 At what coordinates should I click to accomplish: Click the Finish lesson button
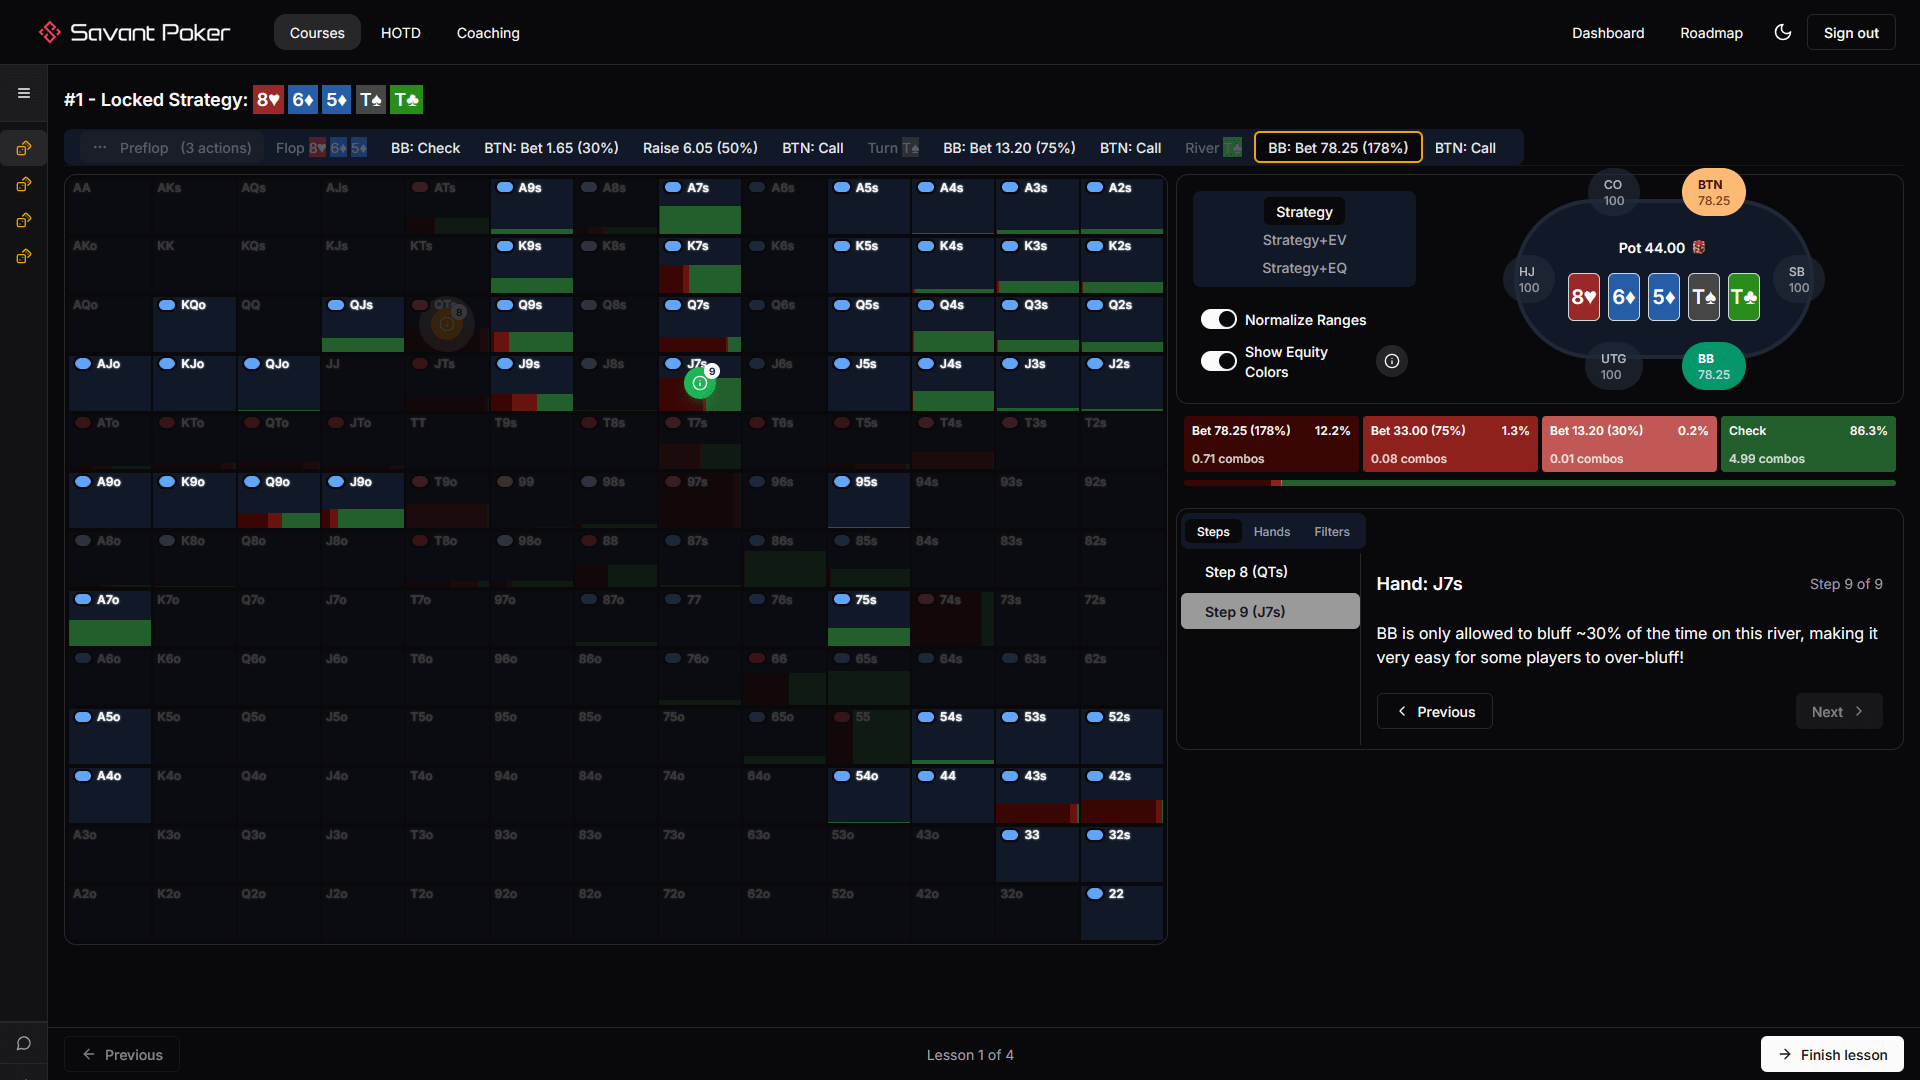[x=1831, y=1054]
